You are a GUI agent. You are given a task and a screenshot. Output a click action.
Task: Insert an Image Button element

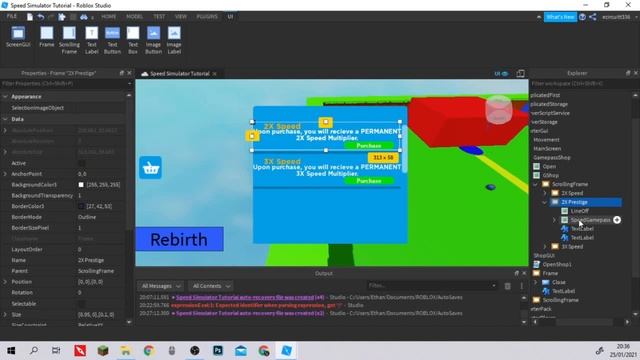153,40
